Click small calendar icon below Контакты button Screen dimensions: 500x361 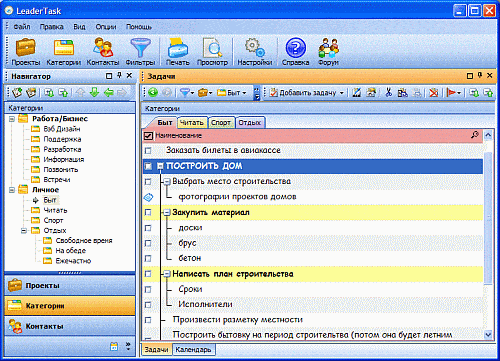coord(114,346)
